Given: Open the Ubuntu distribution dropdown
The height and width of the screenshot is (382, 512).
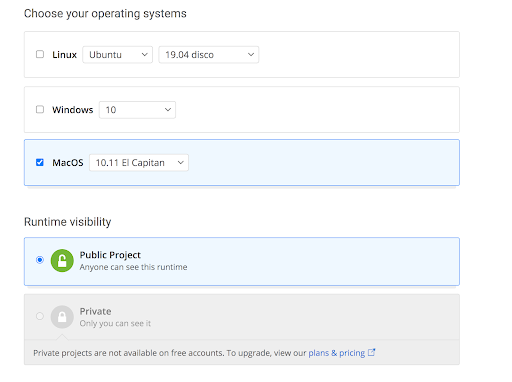Looking at the screenshot, I should click(x=118, y=55).
